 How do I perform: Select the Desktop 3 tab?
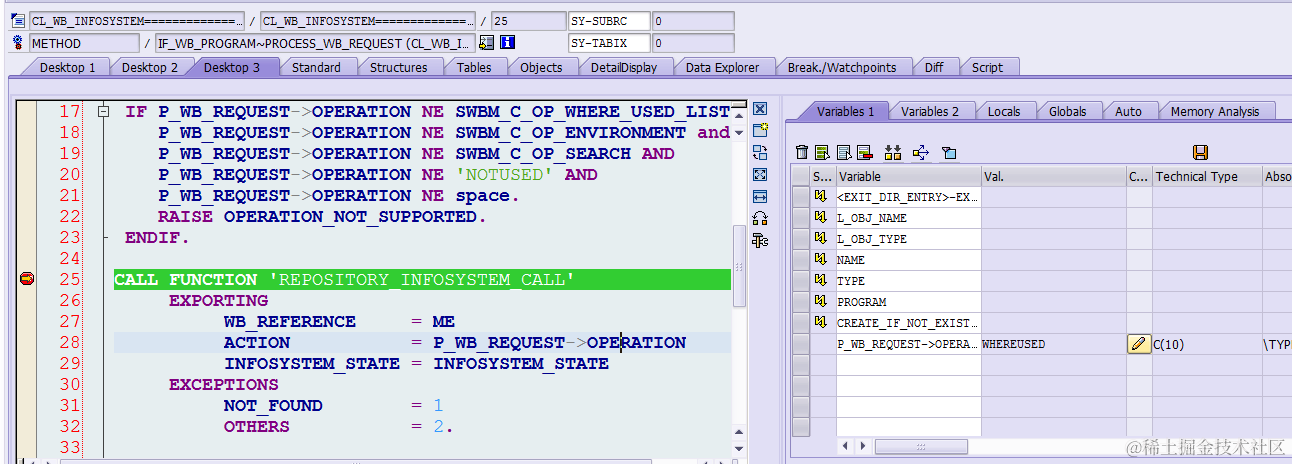click(x=232, y=67)
